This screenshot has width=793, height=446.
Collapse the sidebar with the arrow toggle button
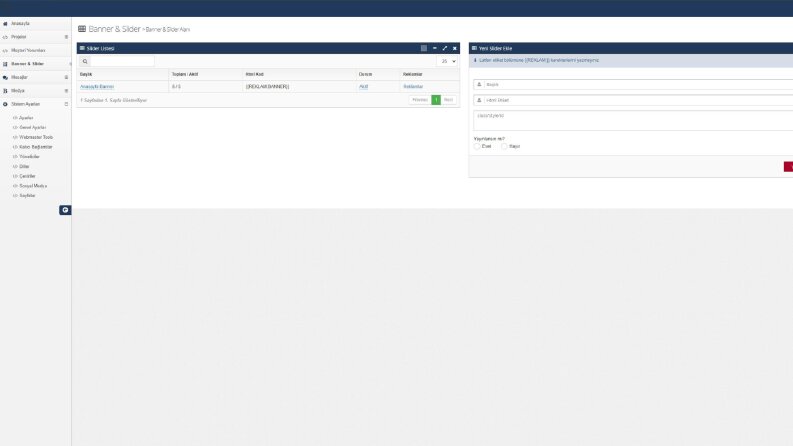[x=65, y=210]
